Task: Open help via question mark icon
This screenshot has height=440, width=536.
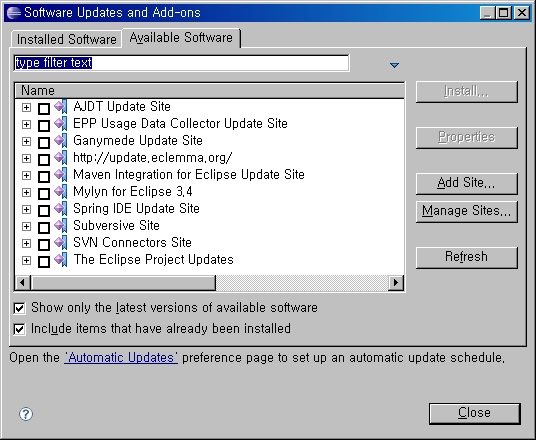Action: (x=26, y=414)
